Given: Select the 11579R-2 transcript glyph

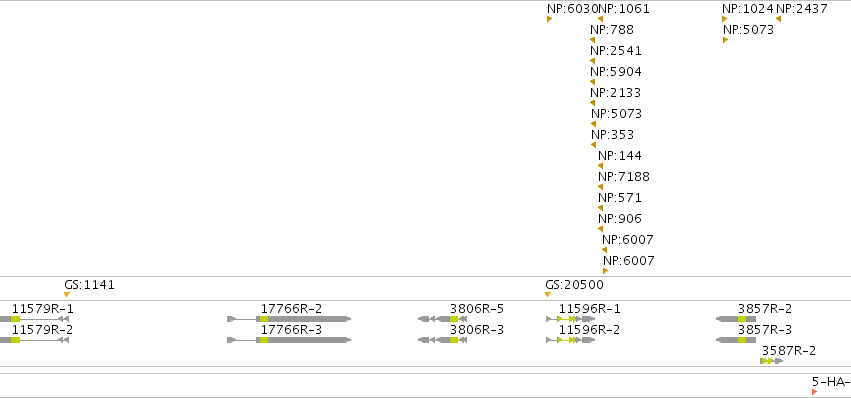Looking at the screenshot, I should [34, 340].
